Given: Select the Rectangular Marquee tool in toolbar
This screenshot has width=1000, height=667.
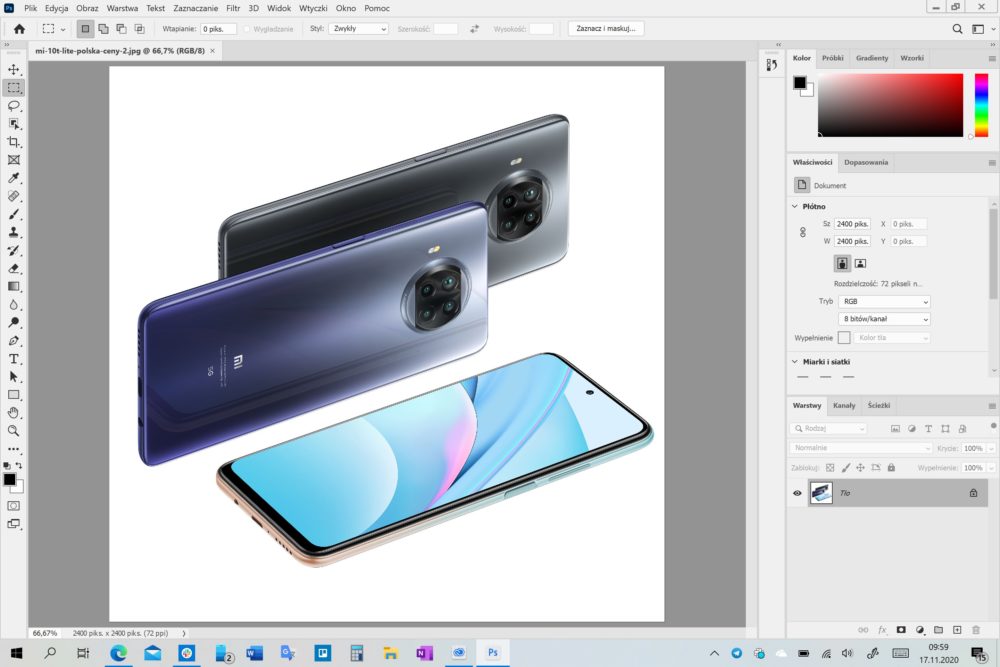Looking at the screenshot, I should pos(13,87).
